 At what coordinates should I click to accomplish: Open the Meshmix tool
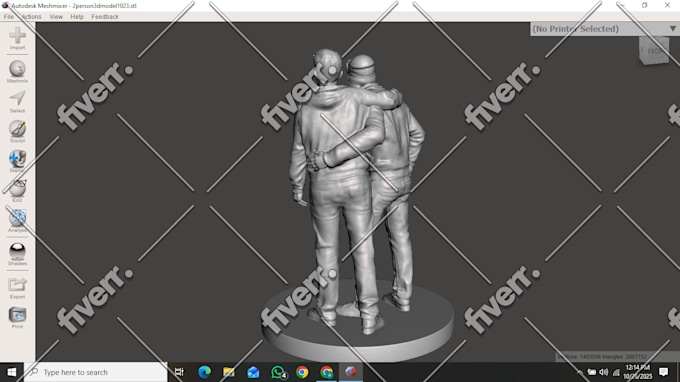pyautogui.click(x=17, y=72)
